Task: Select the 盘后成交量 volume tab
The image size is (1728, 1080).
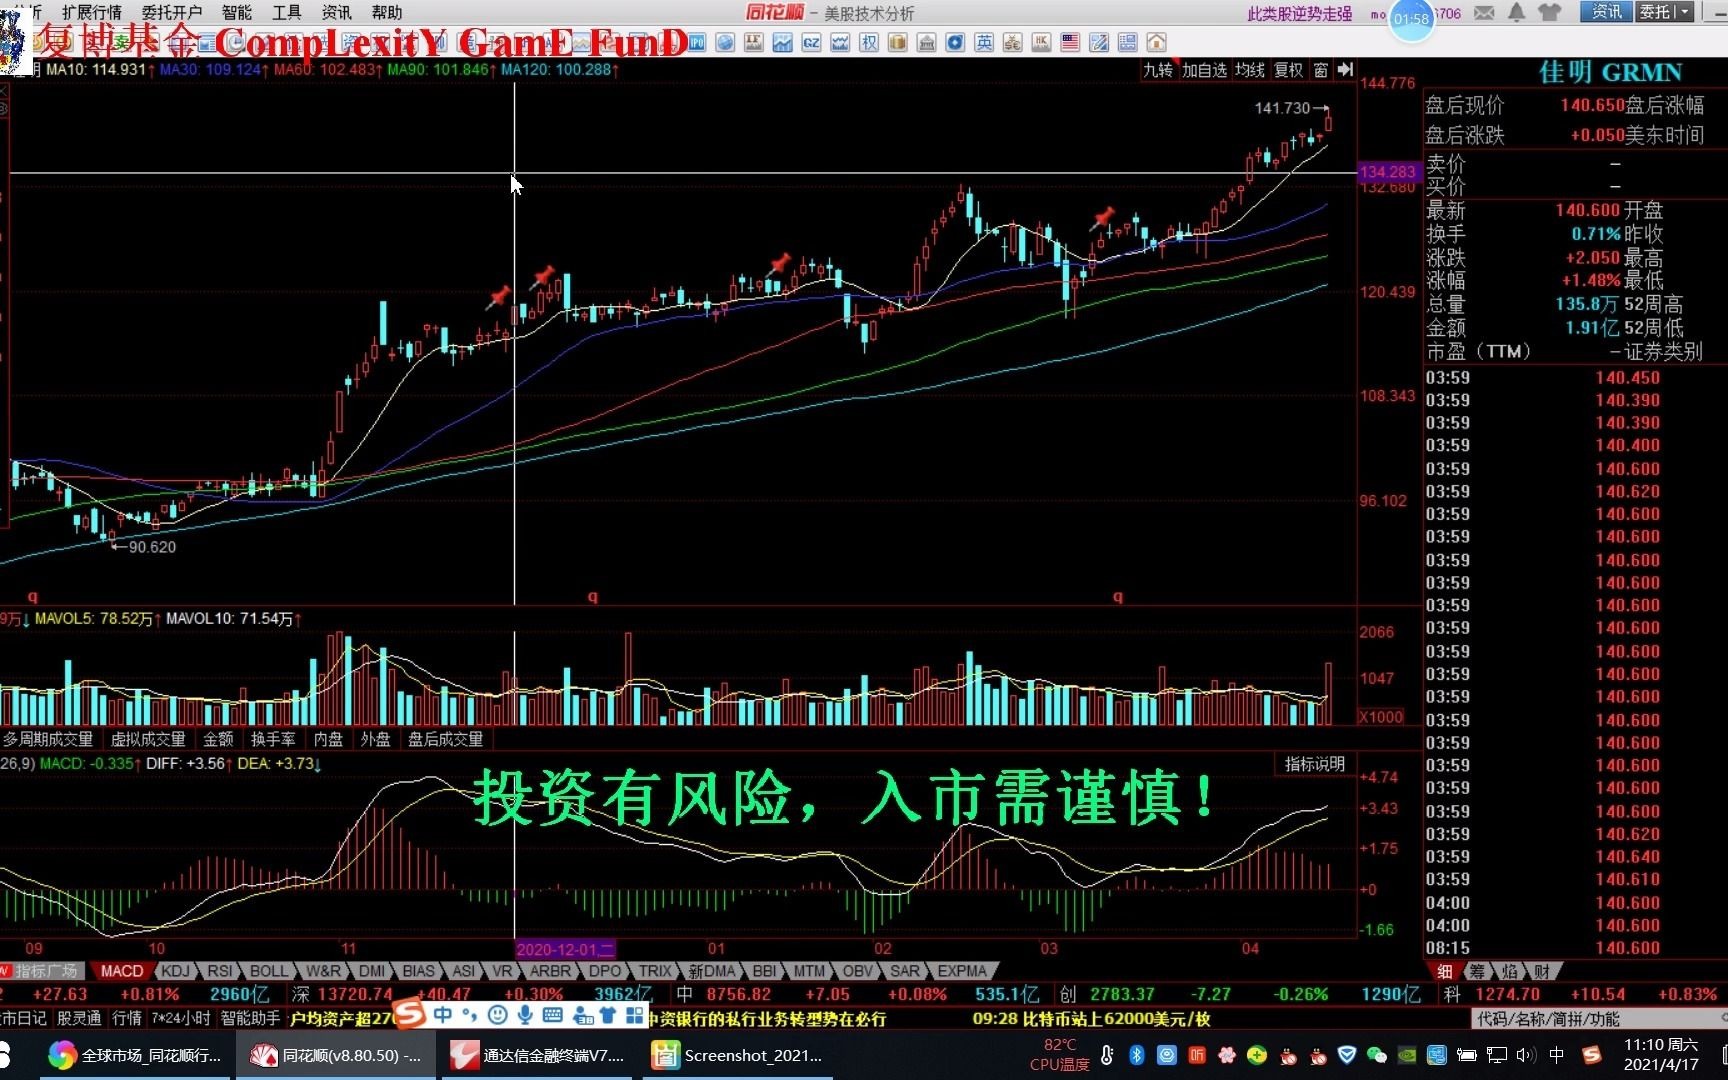Action: click(x=446, y=739)
